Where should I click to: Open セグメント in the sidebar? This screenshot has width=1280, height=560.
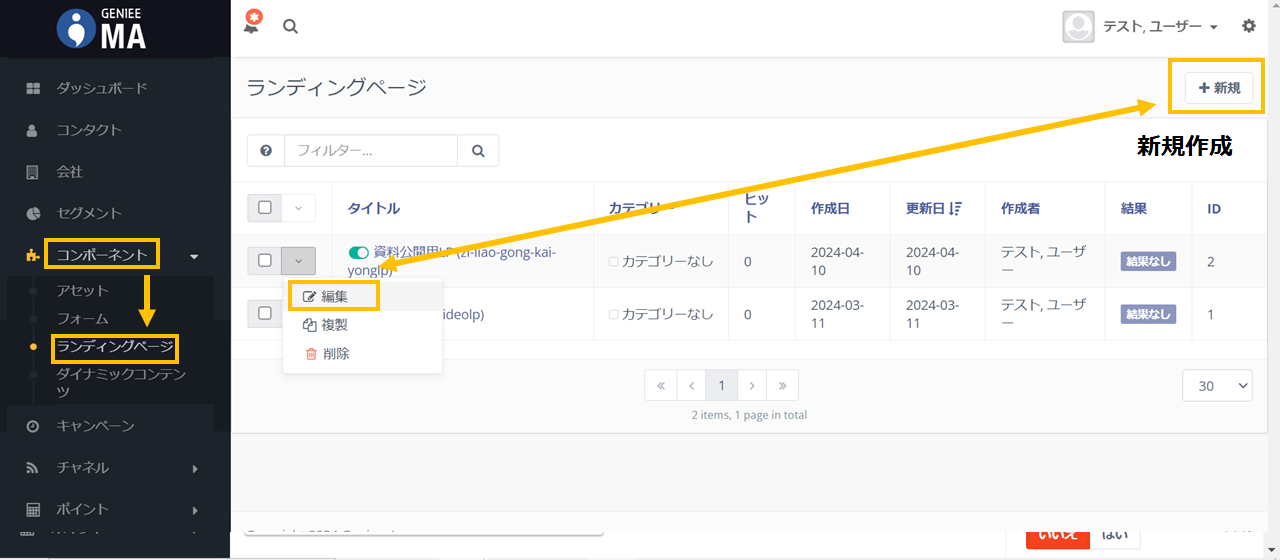(x=89, y=213)
